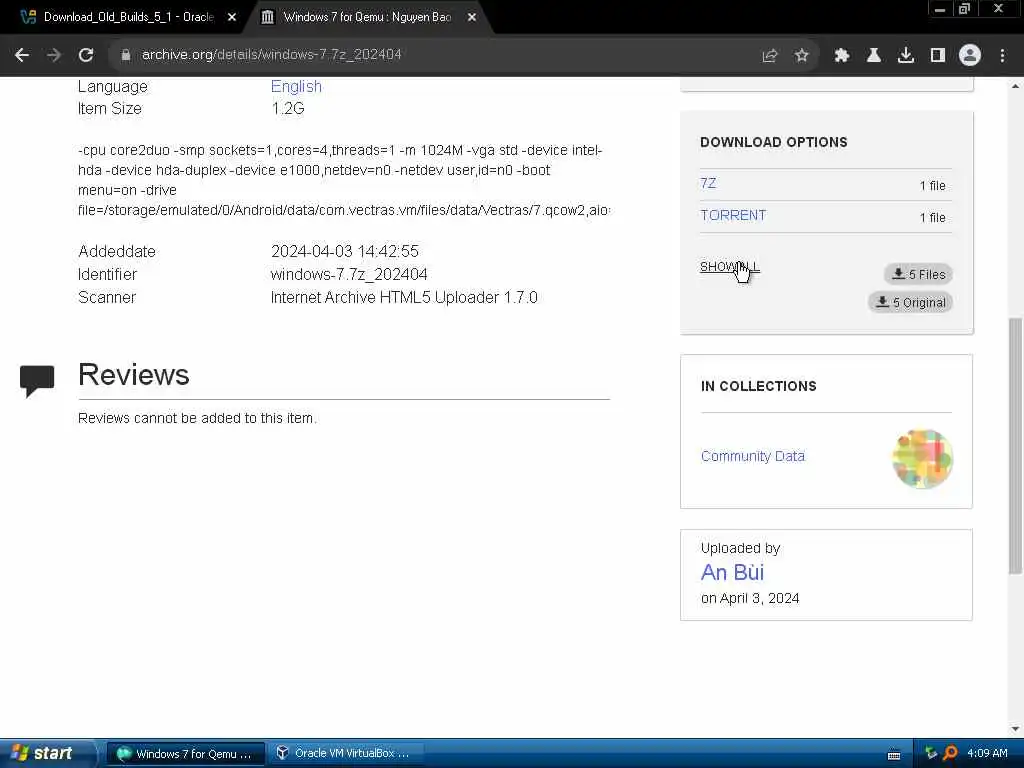Click the 4:09 AM taskbar clock
The image size is (1024, 768).
[987, 753]
